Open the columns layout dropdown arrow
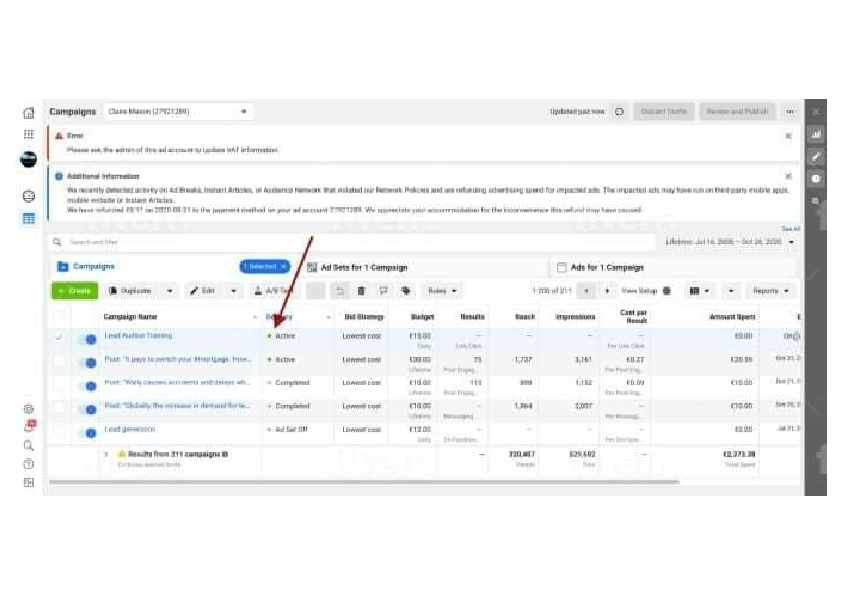The image size is (842, 595). click(x=707, y=291)
